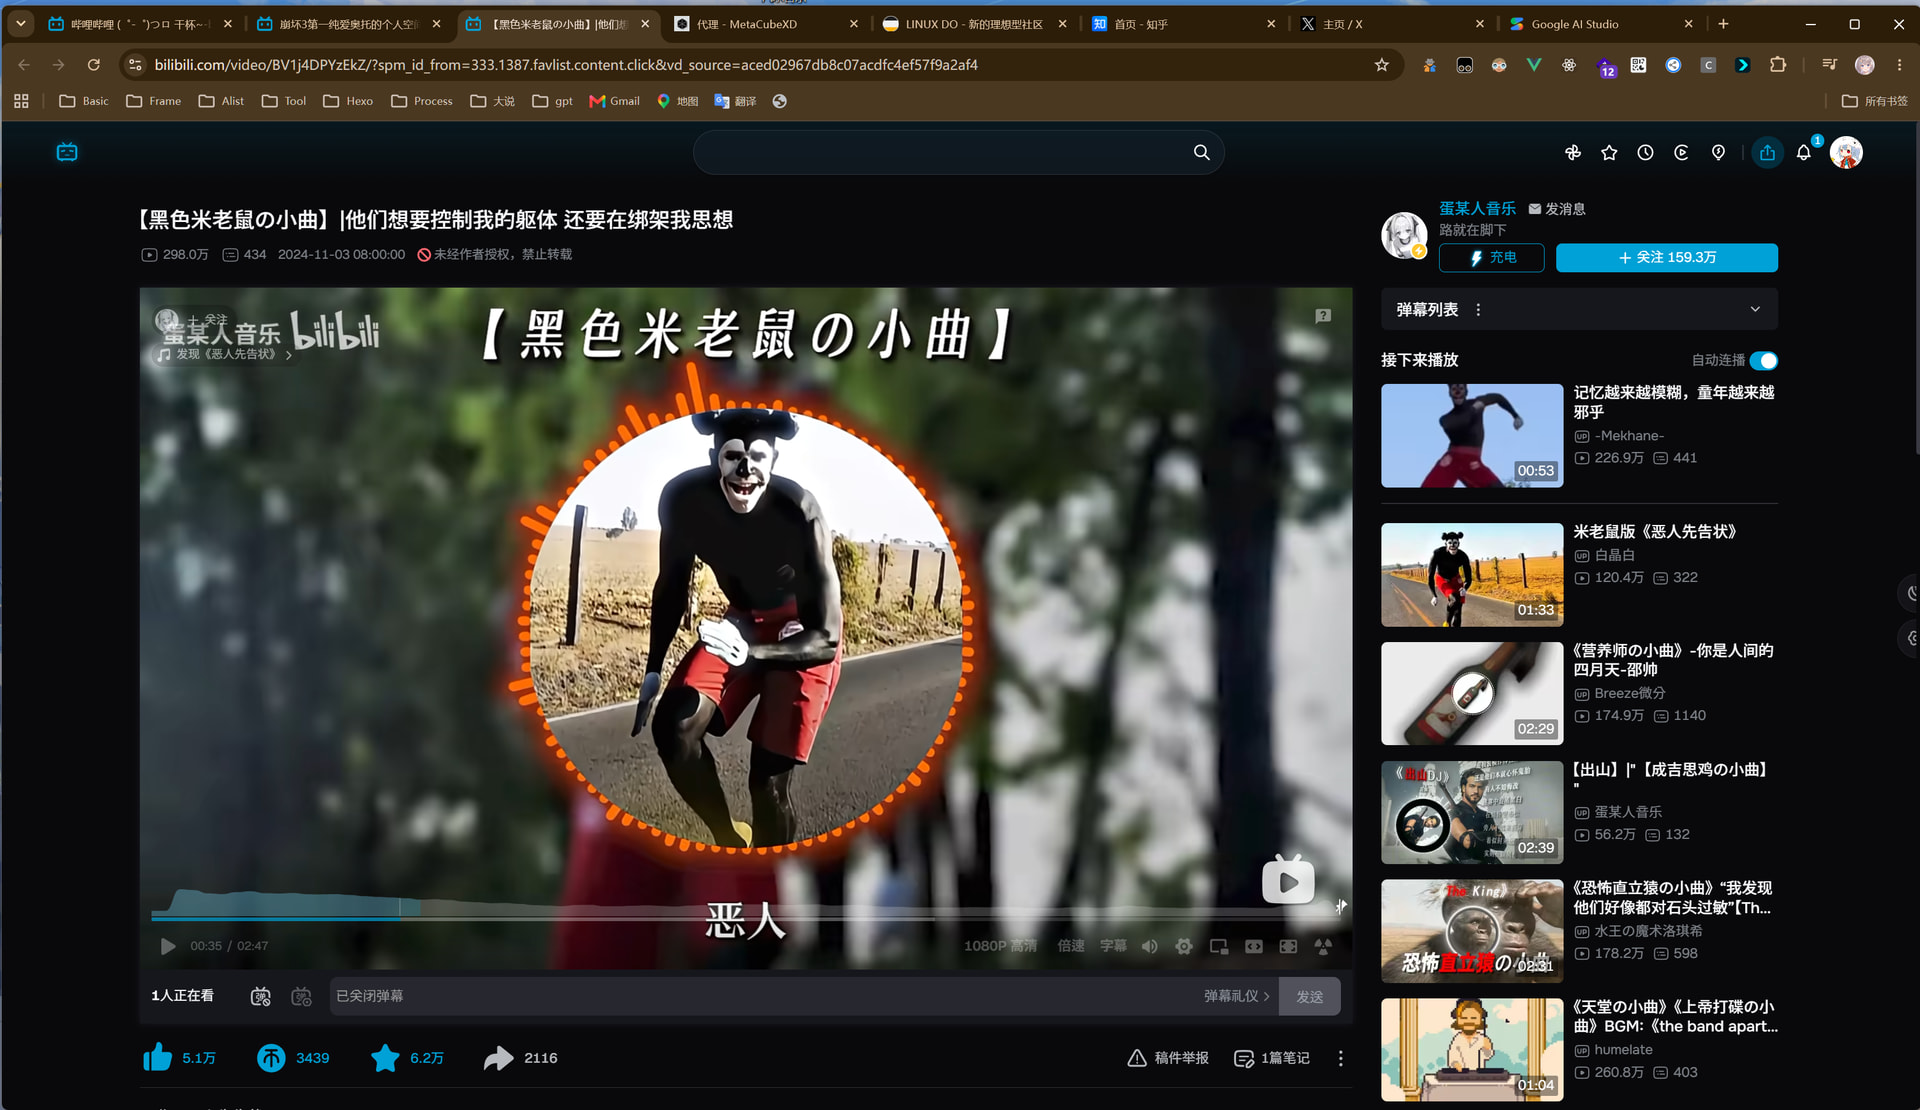Share the video with arrow icon
The width and height of the screenshot is (1920, 1110).
(498, 1058)
